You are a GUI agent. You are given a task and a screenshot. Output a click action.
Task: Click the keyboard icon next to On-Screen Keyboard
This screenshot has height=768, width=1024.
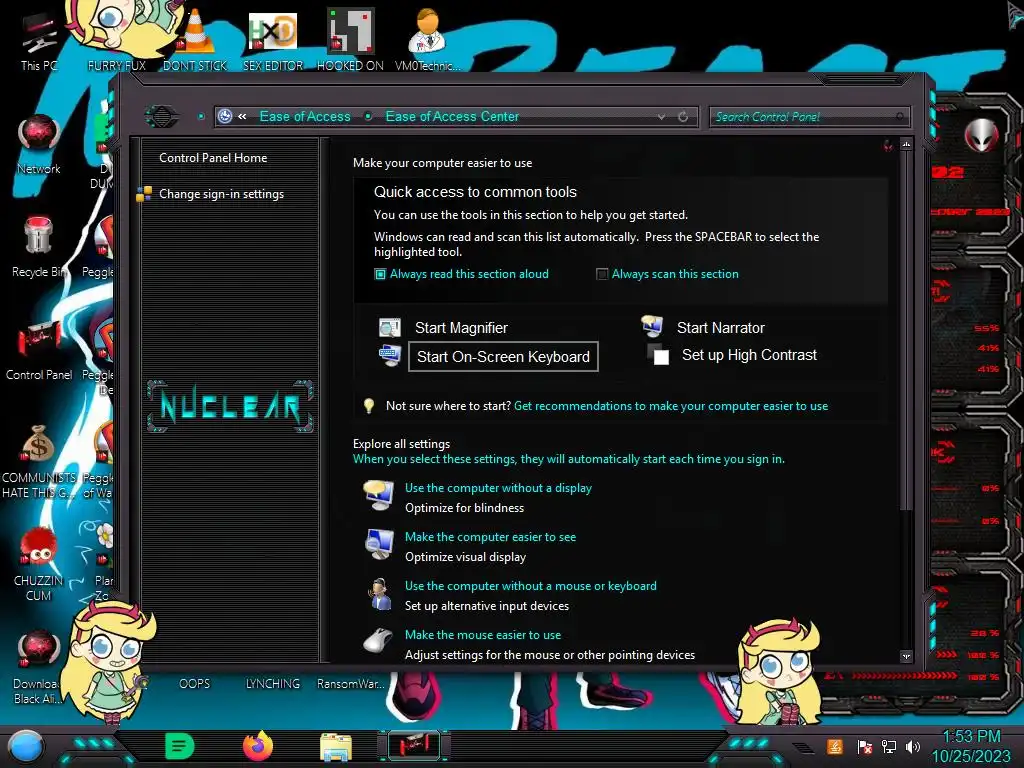390,356
